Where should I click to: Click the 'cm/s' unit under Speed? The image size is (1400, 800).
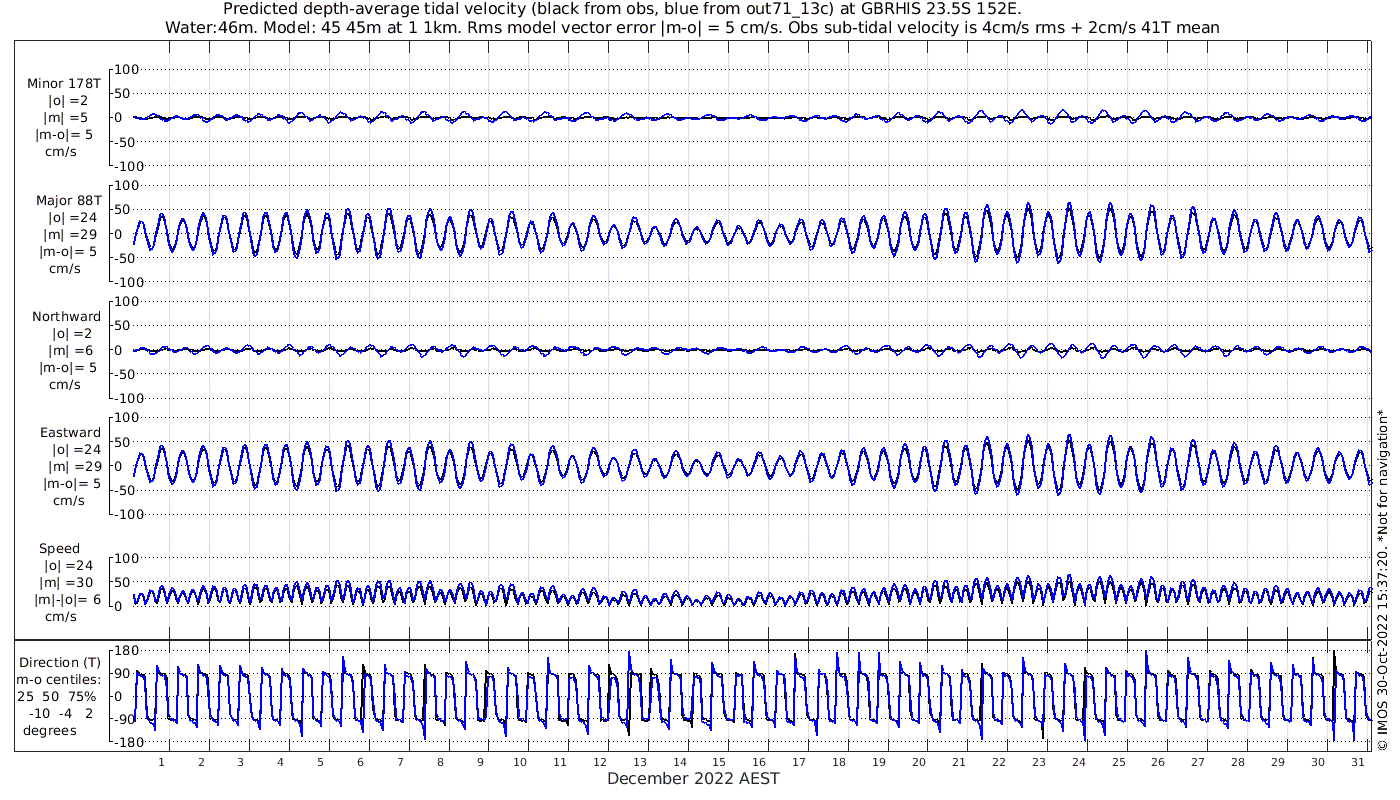(60, 617)
